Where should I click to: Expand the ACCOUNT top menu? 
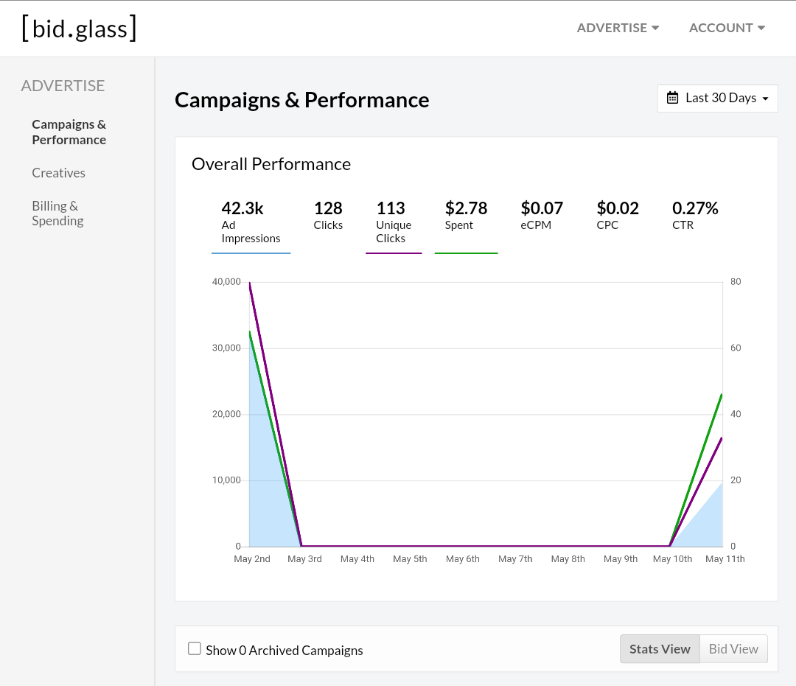[726, 28]
